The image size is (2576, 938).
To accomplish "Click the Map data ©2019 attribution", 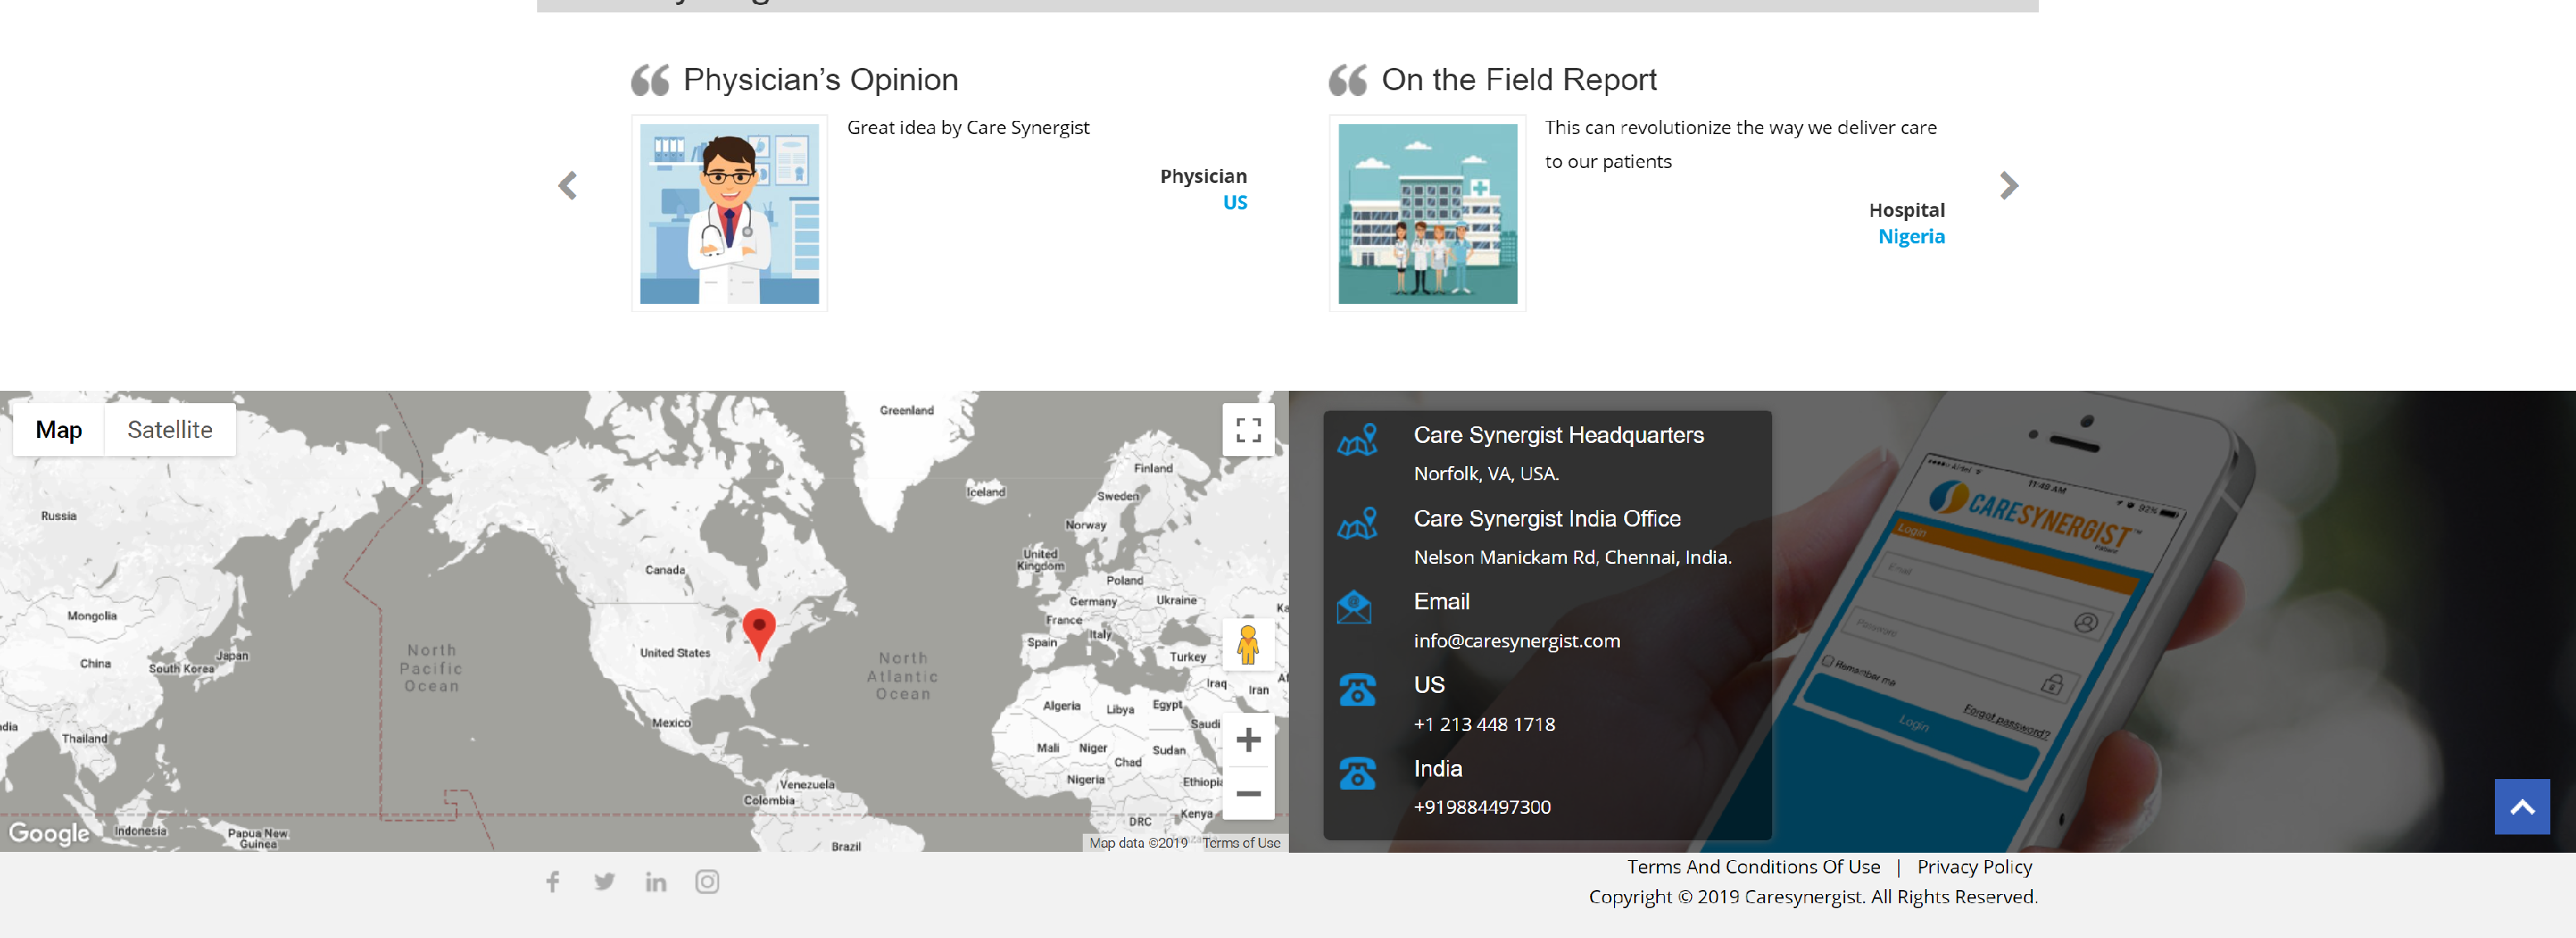I will tap(1138, 843).
